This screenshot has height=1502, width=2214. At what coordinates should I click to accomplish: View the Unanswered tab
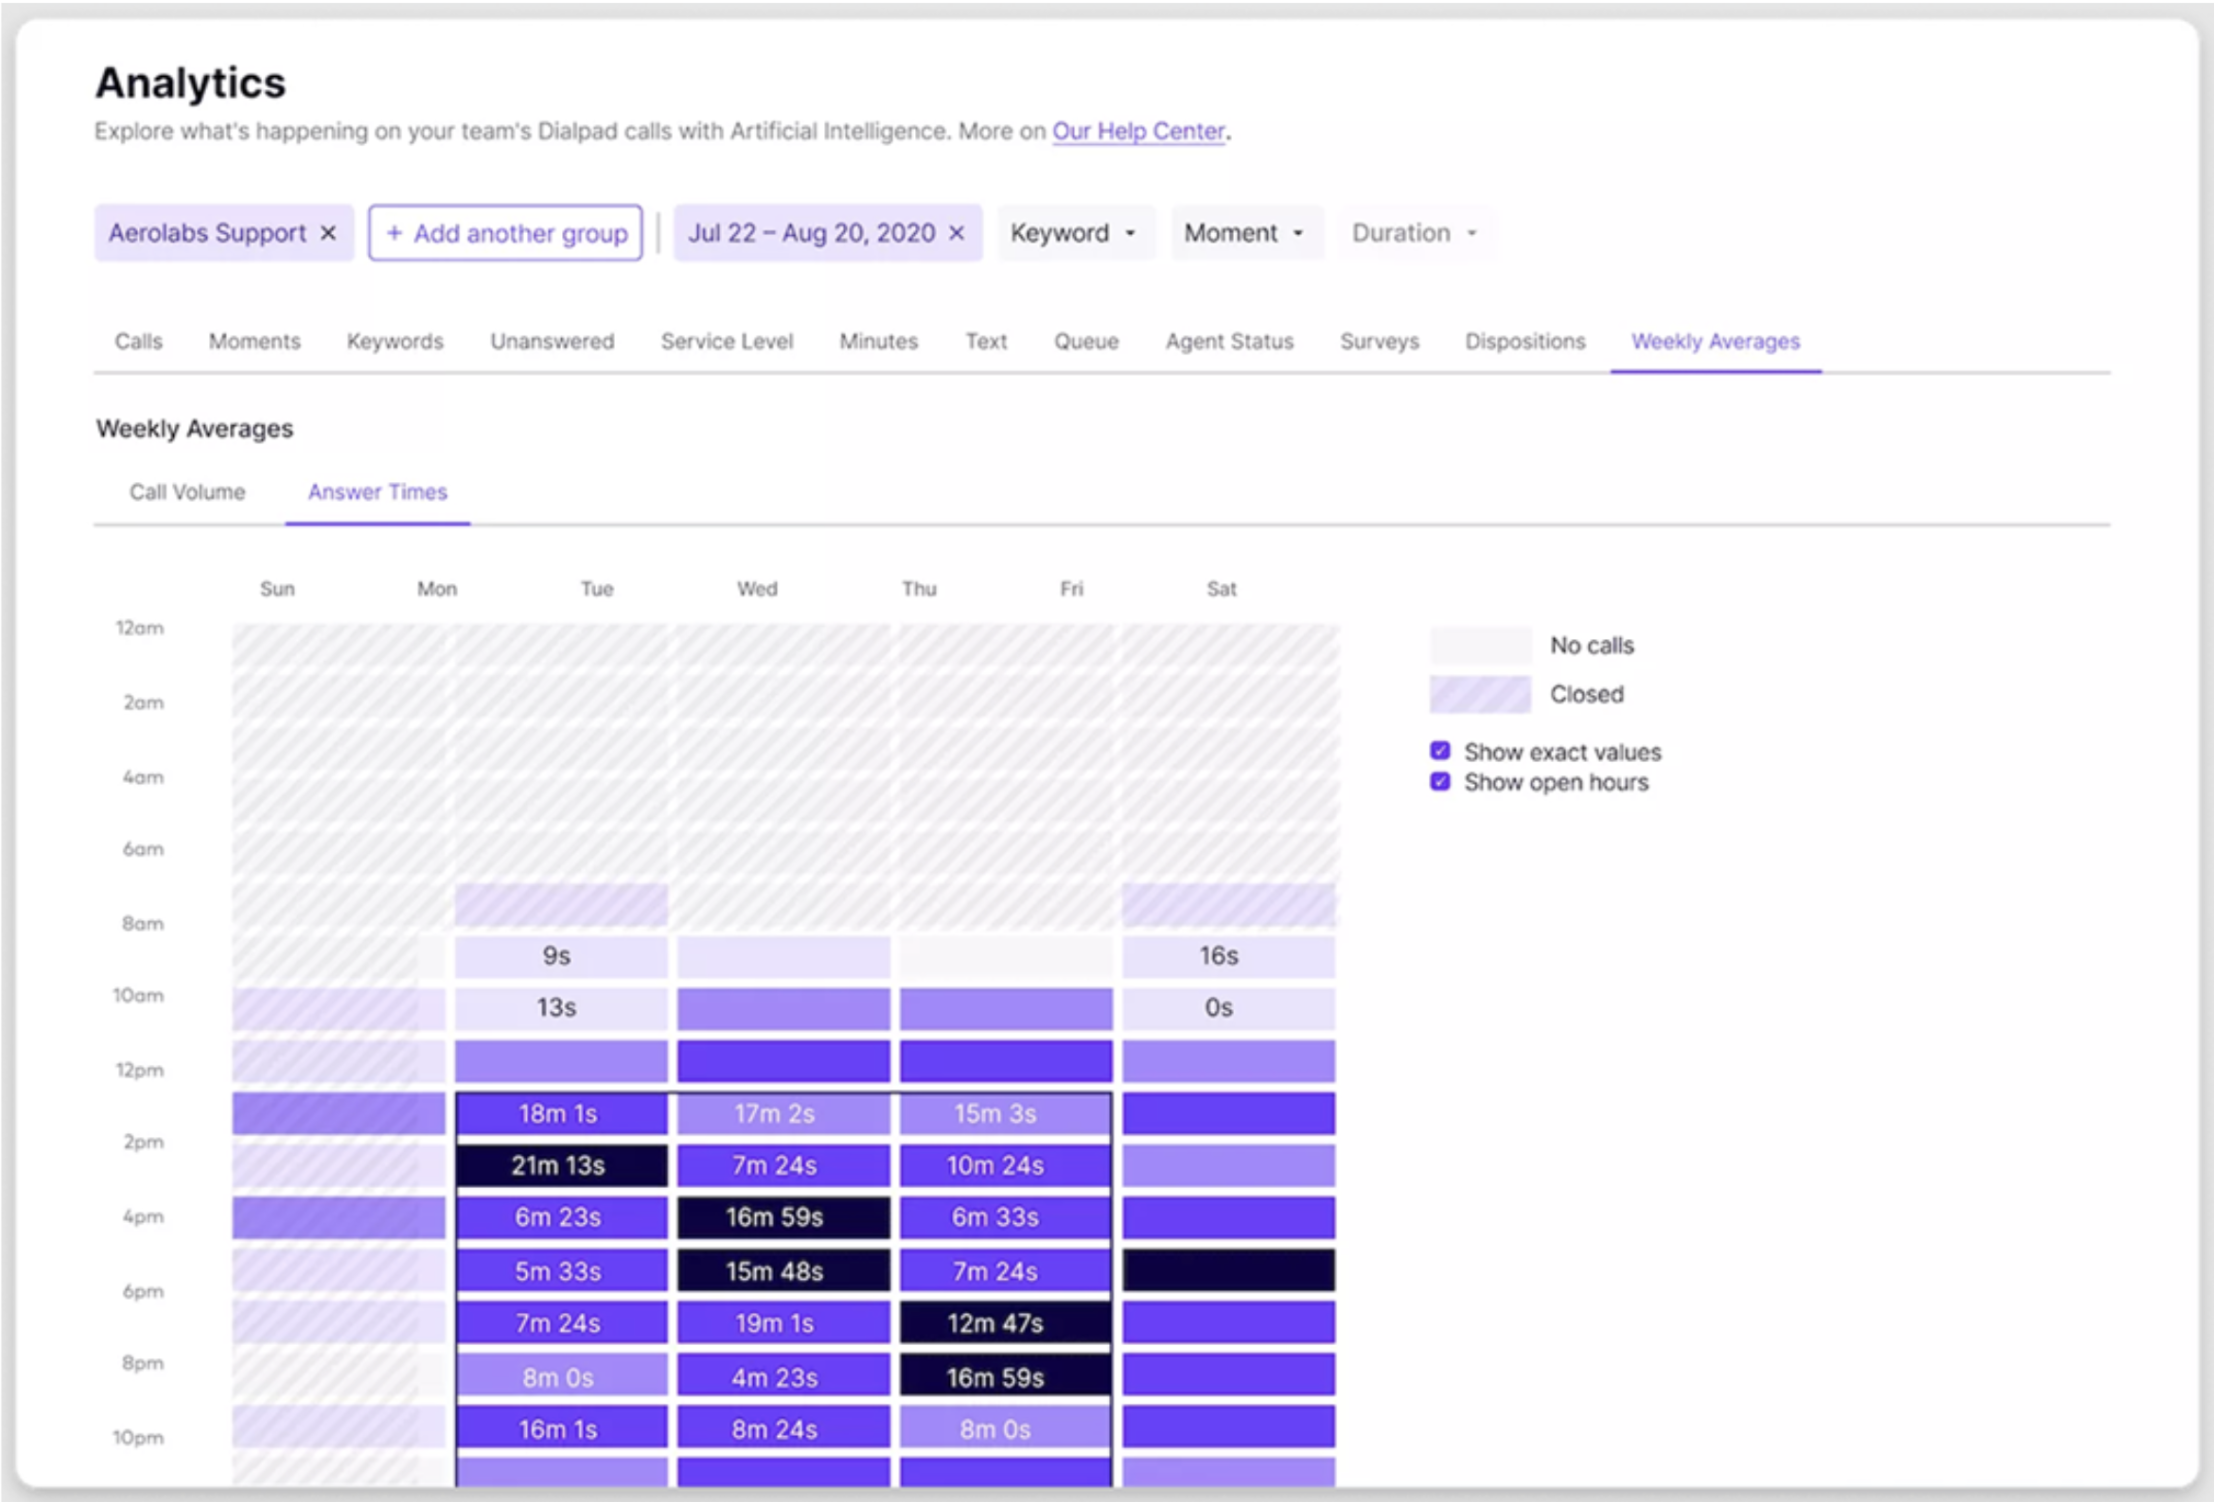(x=552, y=341)
